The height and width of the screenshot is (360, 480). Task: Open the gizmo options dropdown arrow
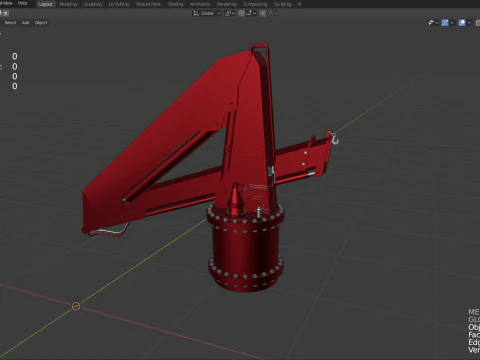tap(452, 23)
